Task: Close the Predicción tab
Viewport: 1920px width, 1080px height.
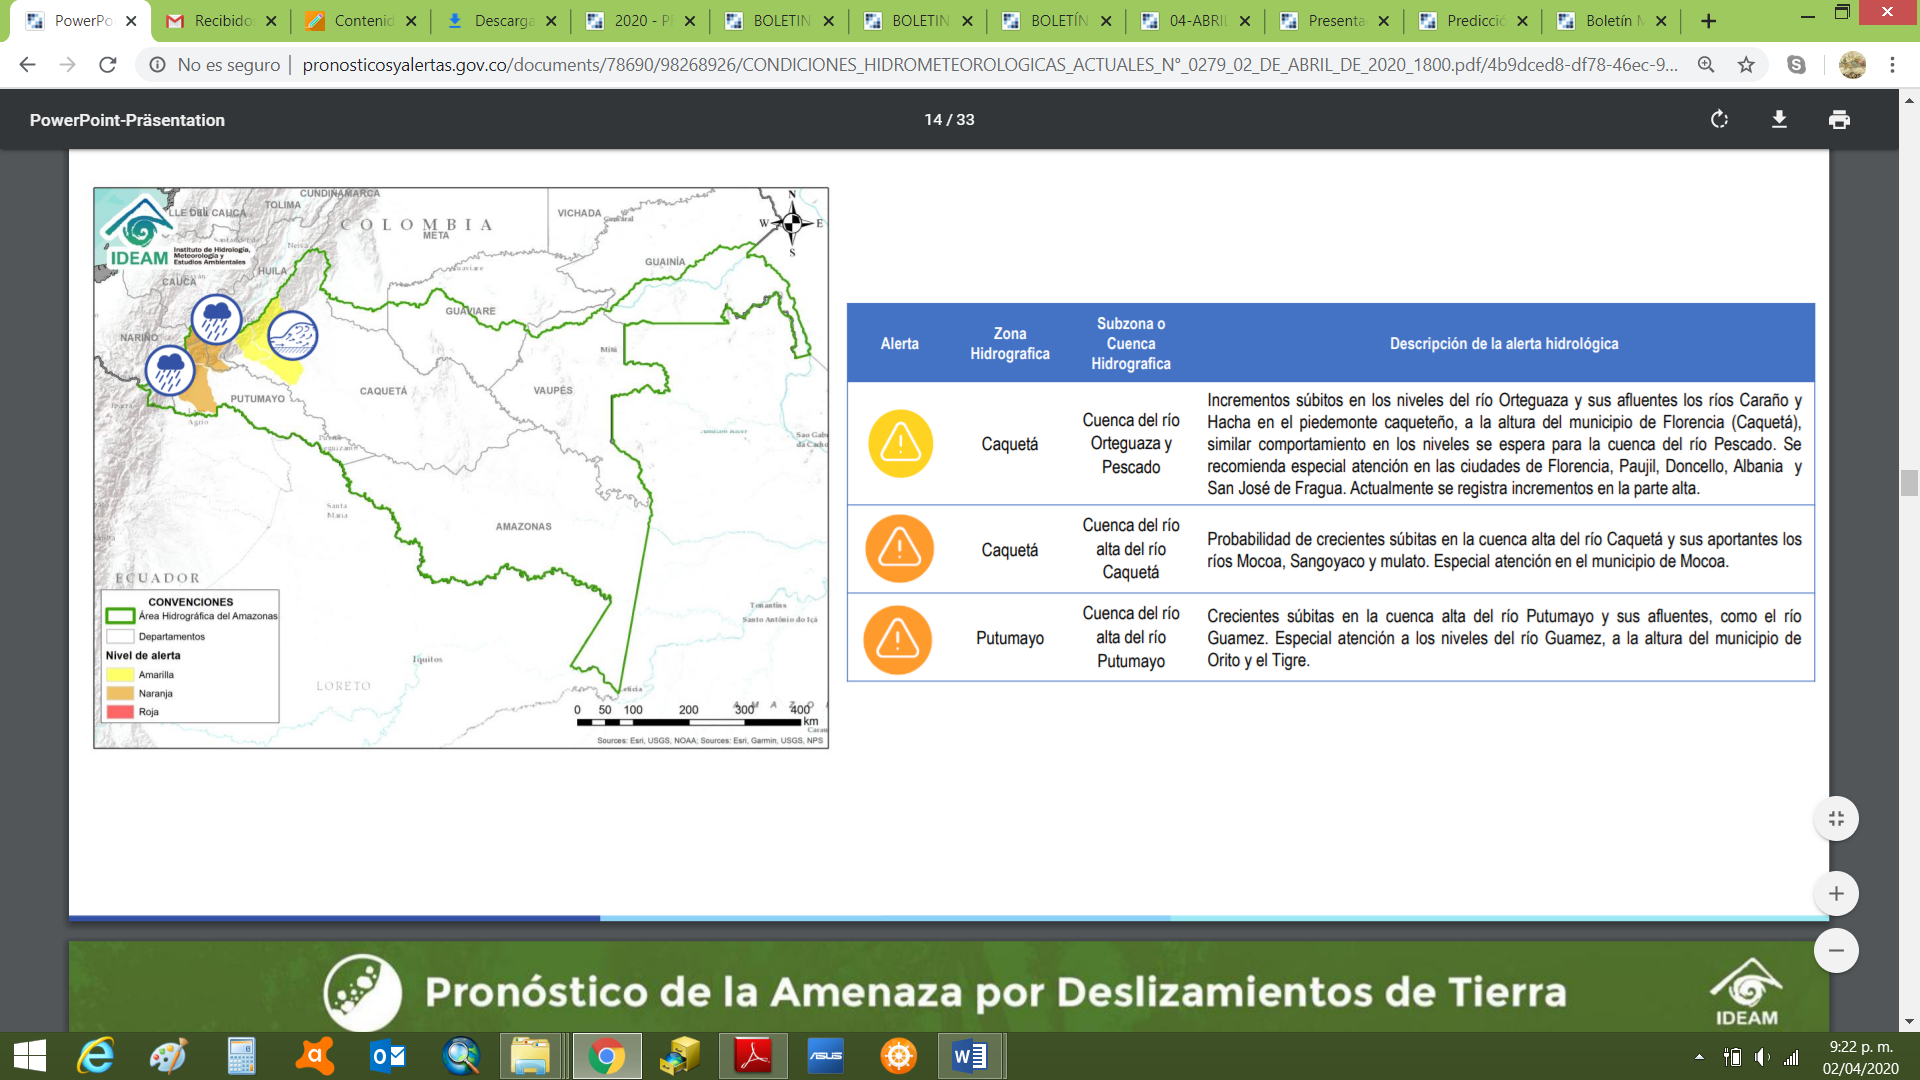Action: pyautogui.click(x=1522, y=21)
